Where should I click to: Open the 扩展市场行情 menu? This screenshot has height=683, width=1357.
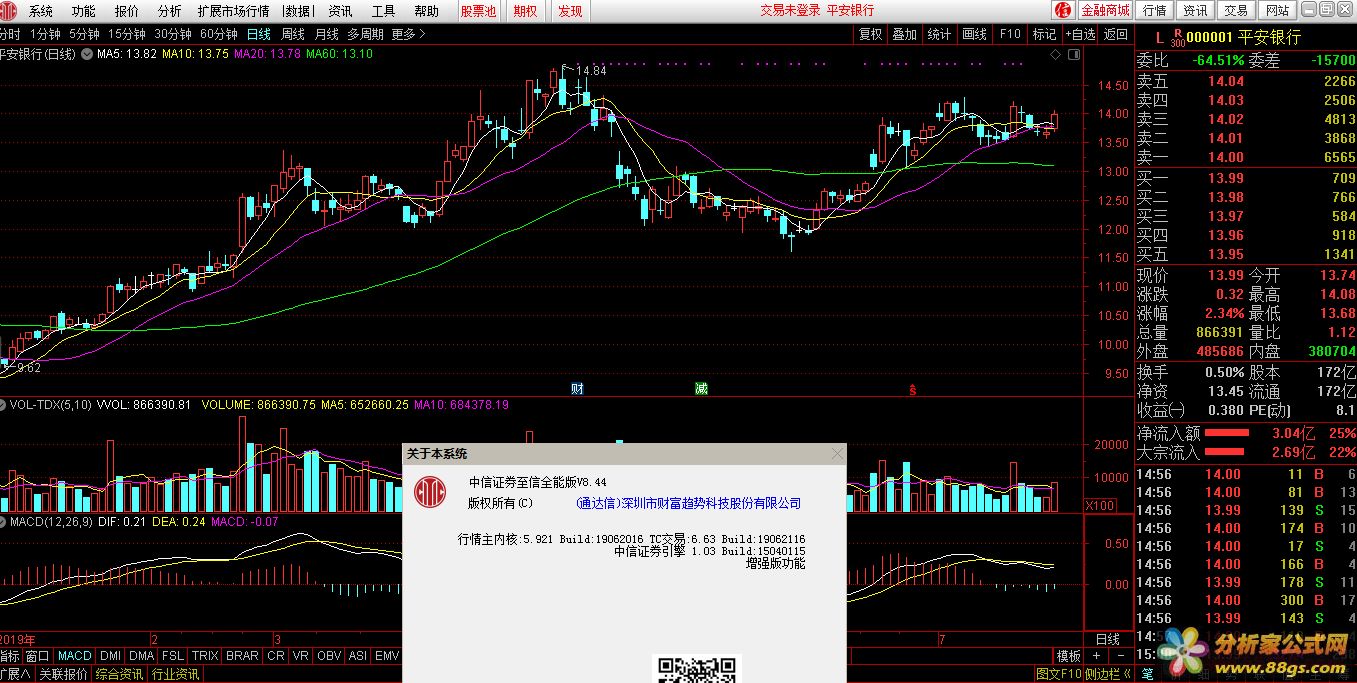[x=233, y=11]
